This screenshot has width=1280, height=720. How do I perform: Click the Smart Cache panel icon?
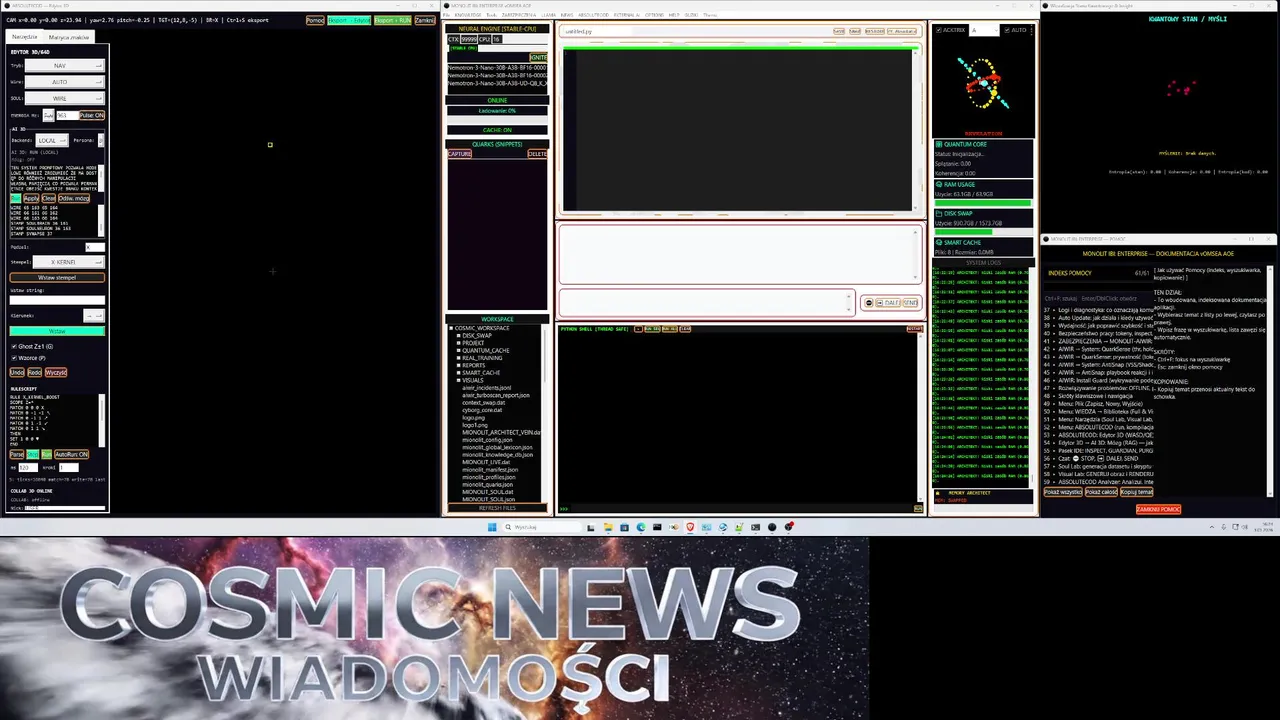pos(939,242)
